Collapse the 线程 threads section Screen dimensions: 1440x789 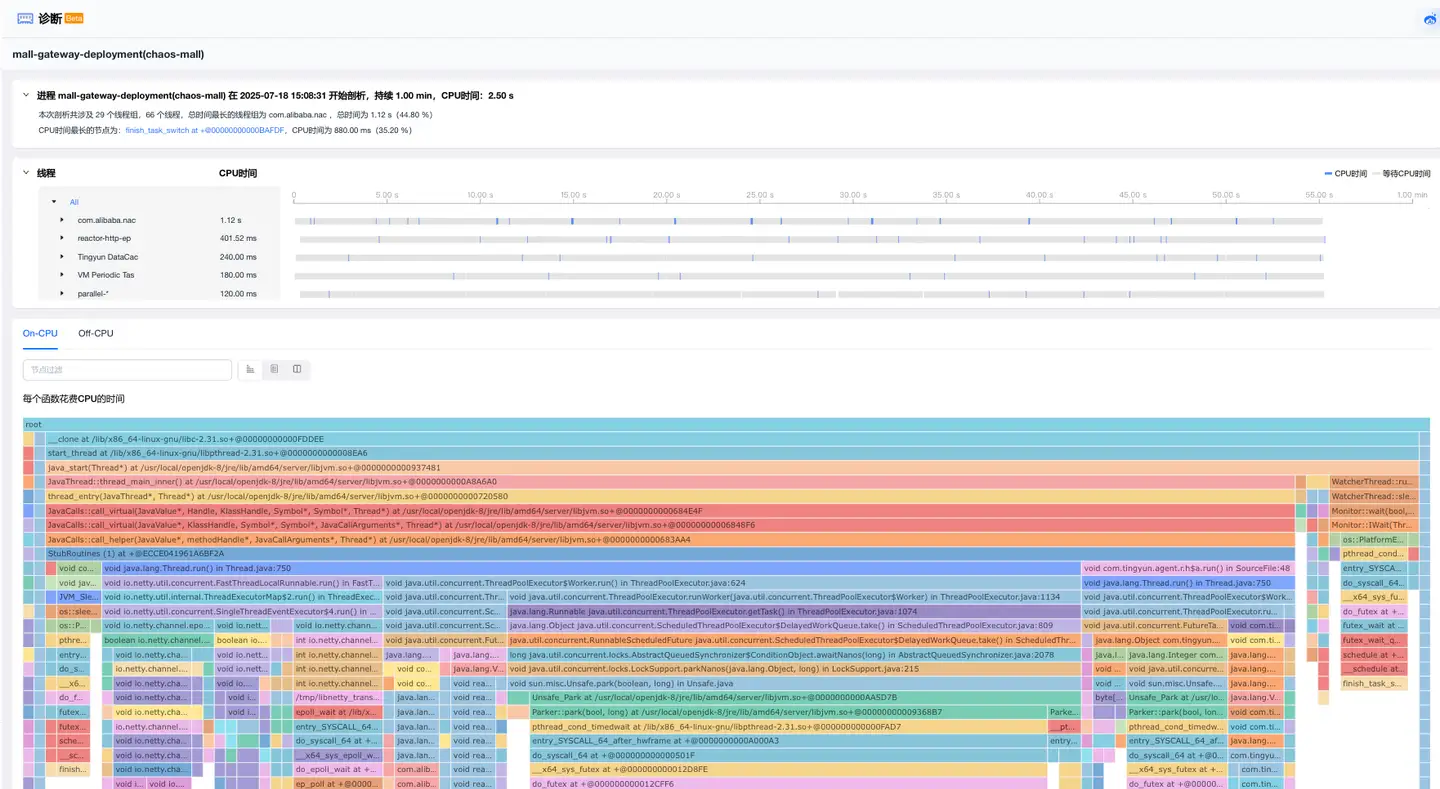(x=26, y=173)
